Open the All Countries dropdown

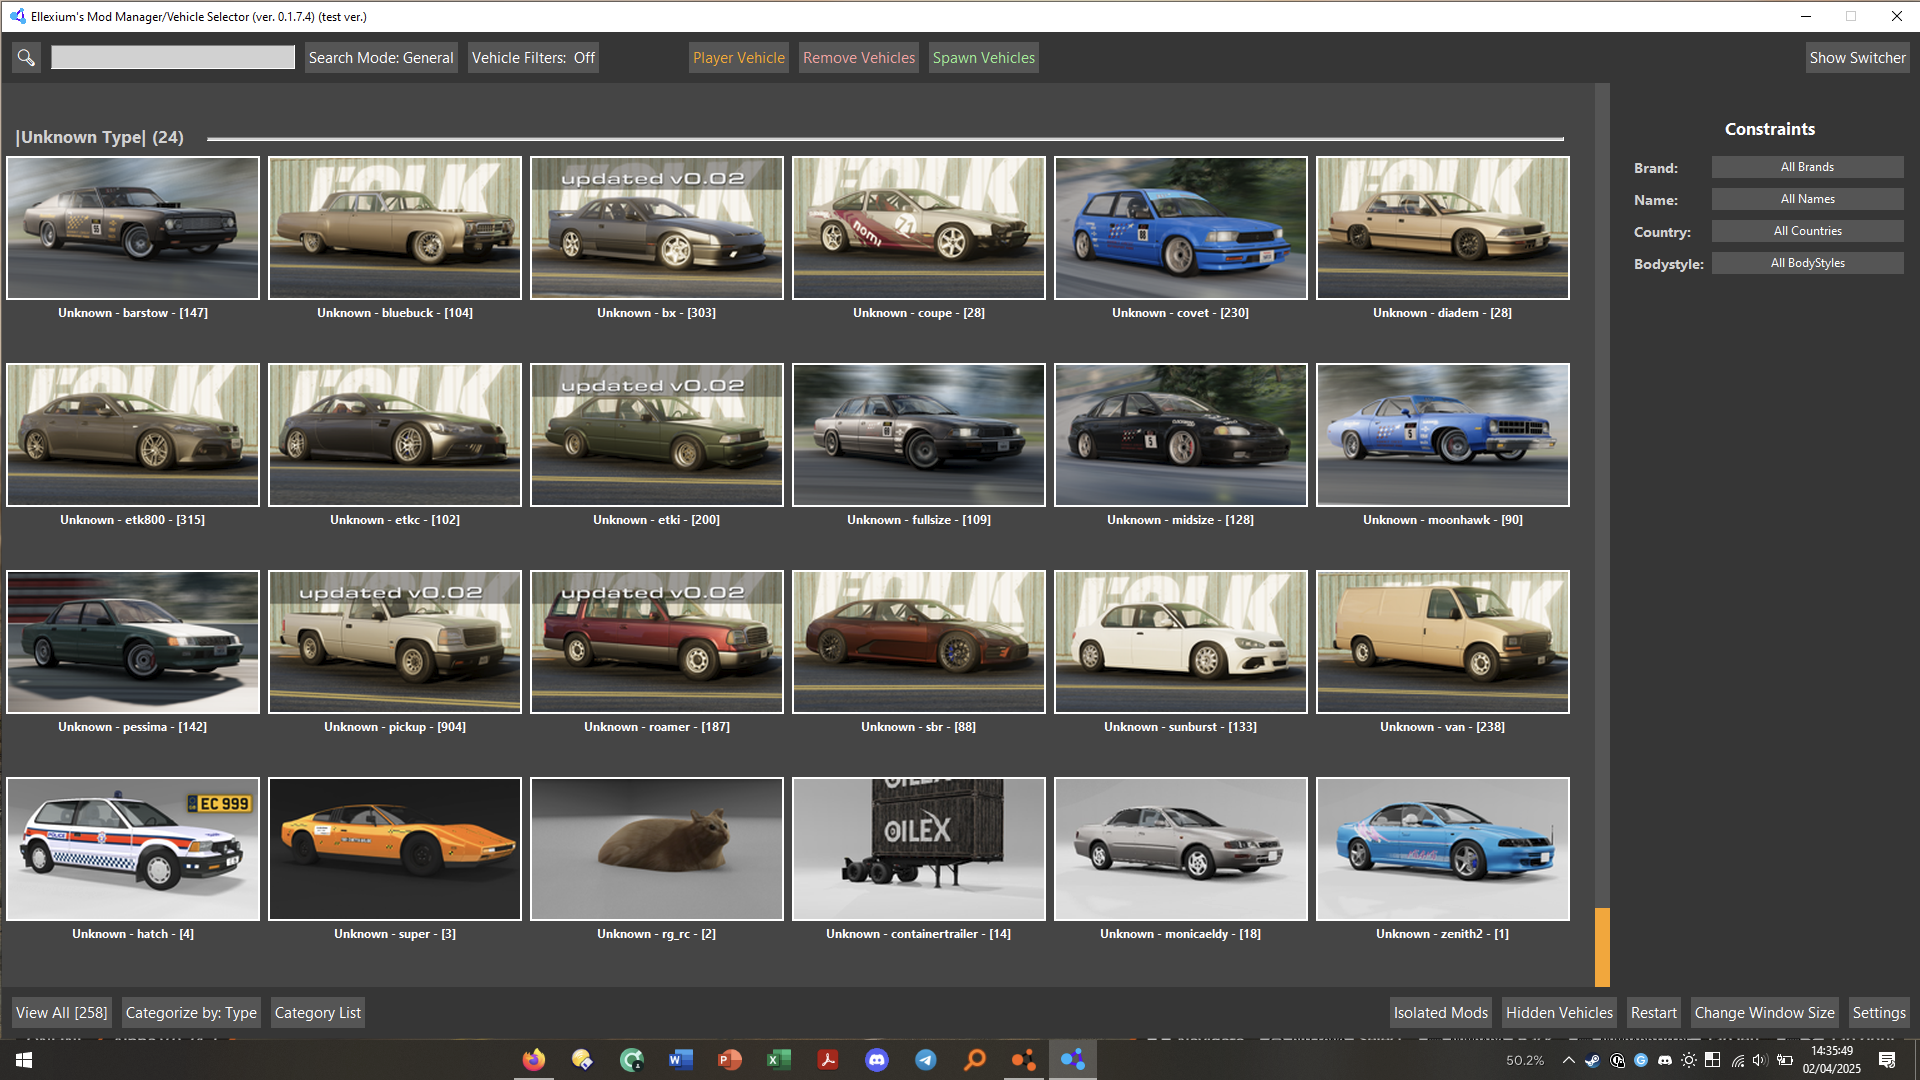tap(1807, 231)
